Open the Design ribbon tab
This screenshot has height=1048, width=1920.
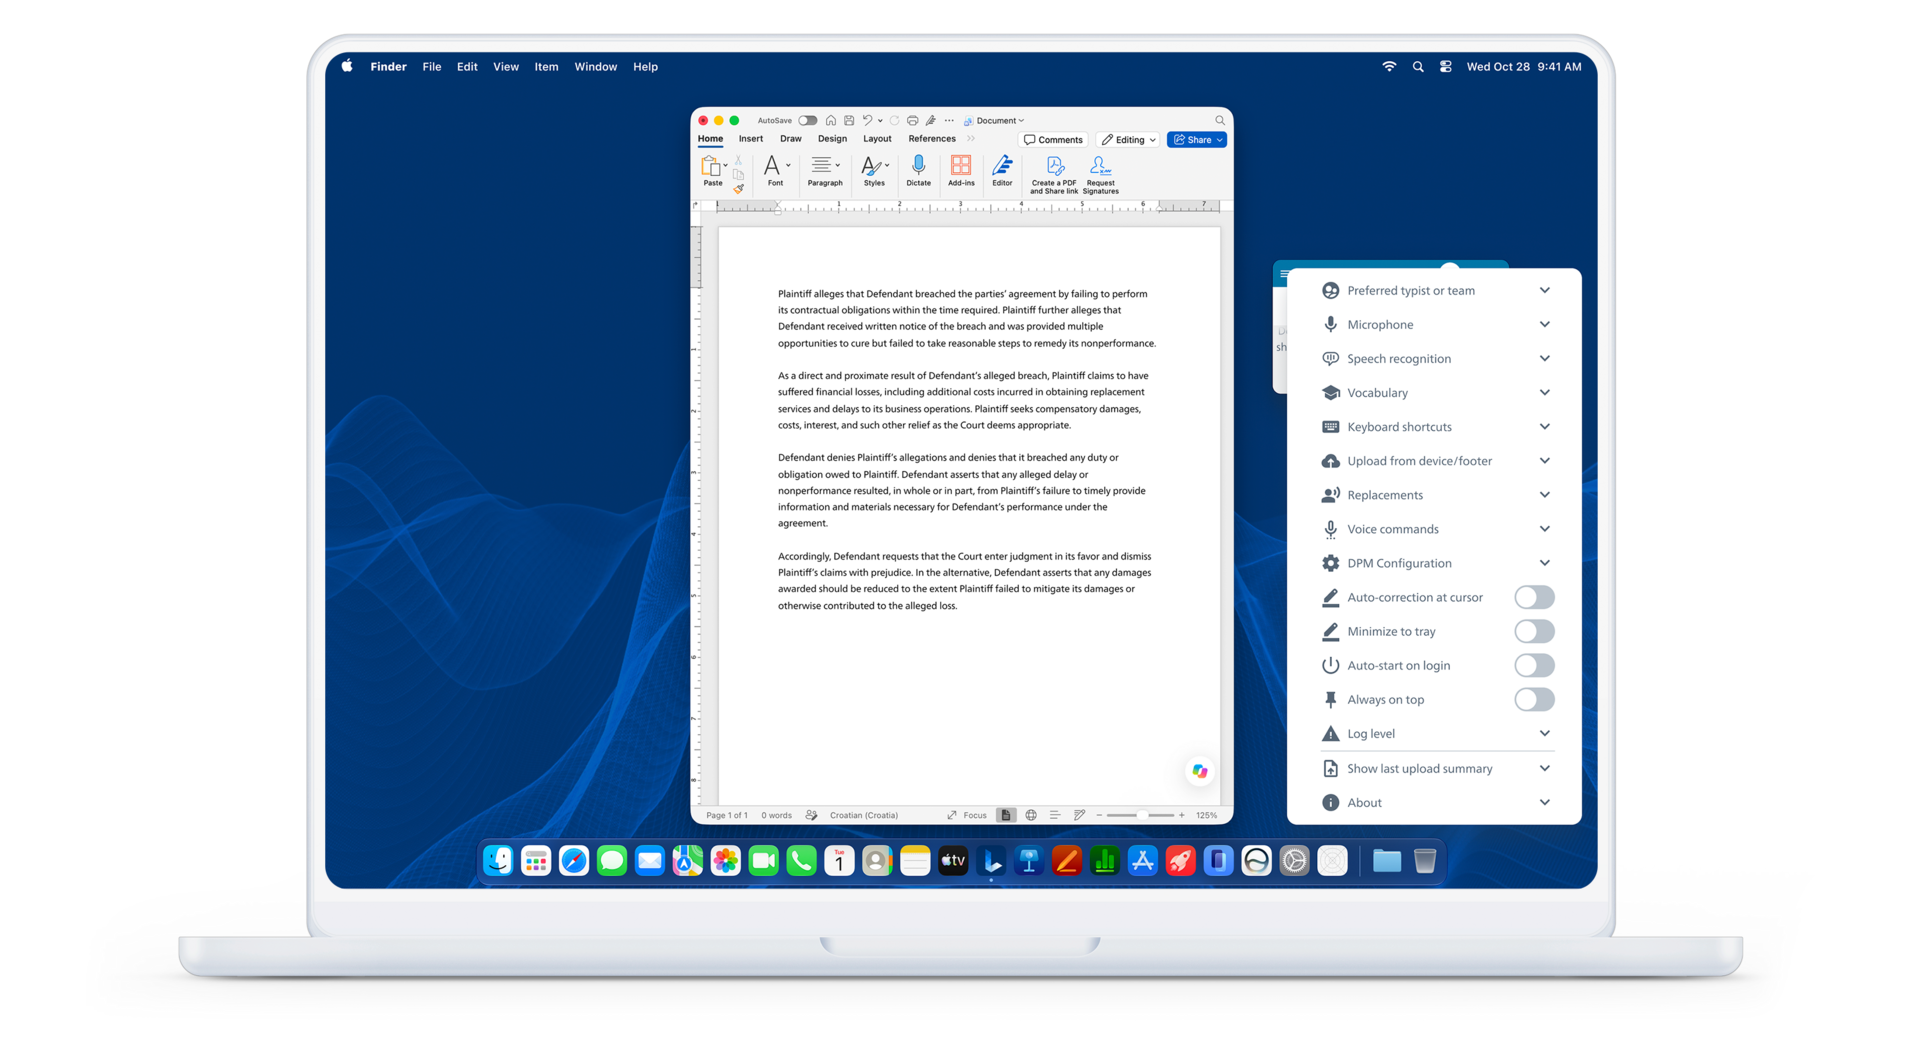click(832, 139)
